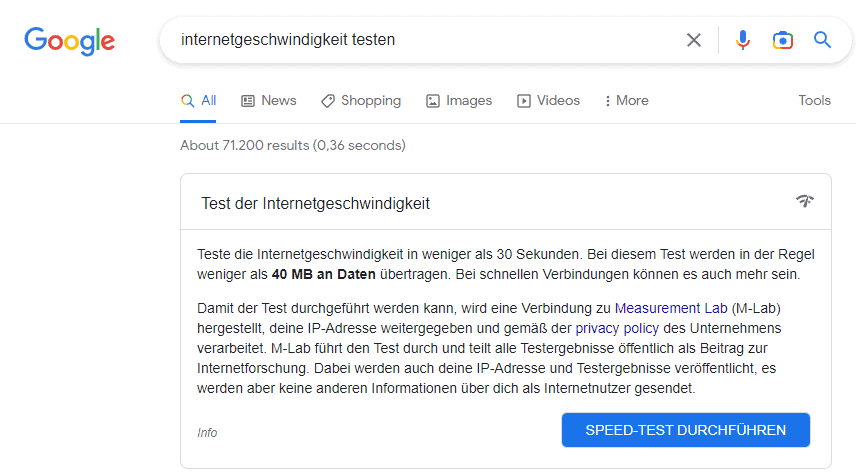Click into the search text field

pos(426,40)
